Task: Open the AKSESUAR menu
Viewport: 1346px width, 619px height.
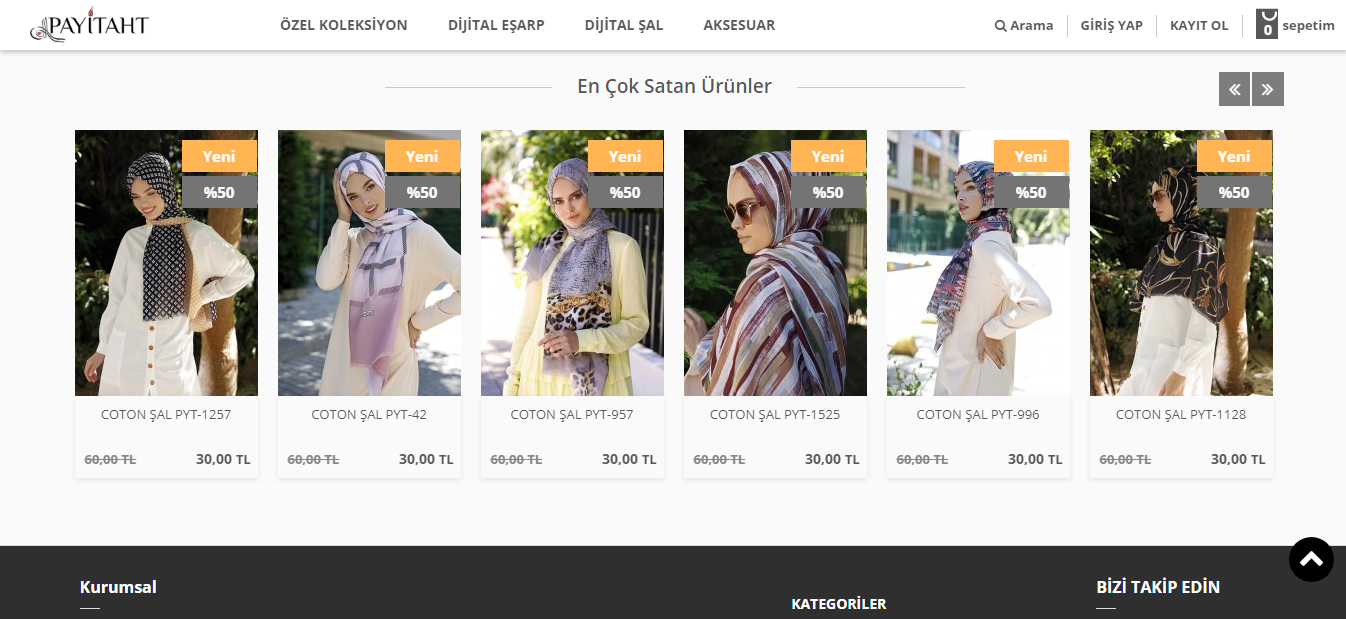Action: coord(739,25)
